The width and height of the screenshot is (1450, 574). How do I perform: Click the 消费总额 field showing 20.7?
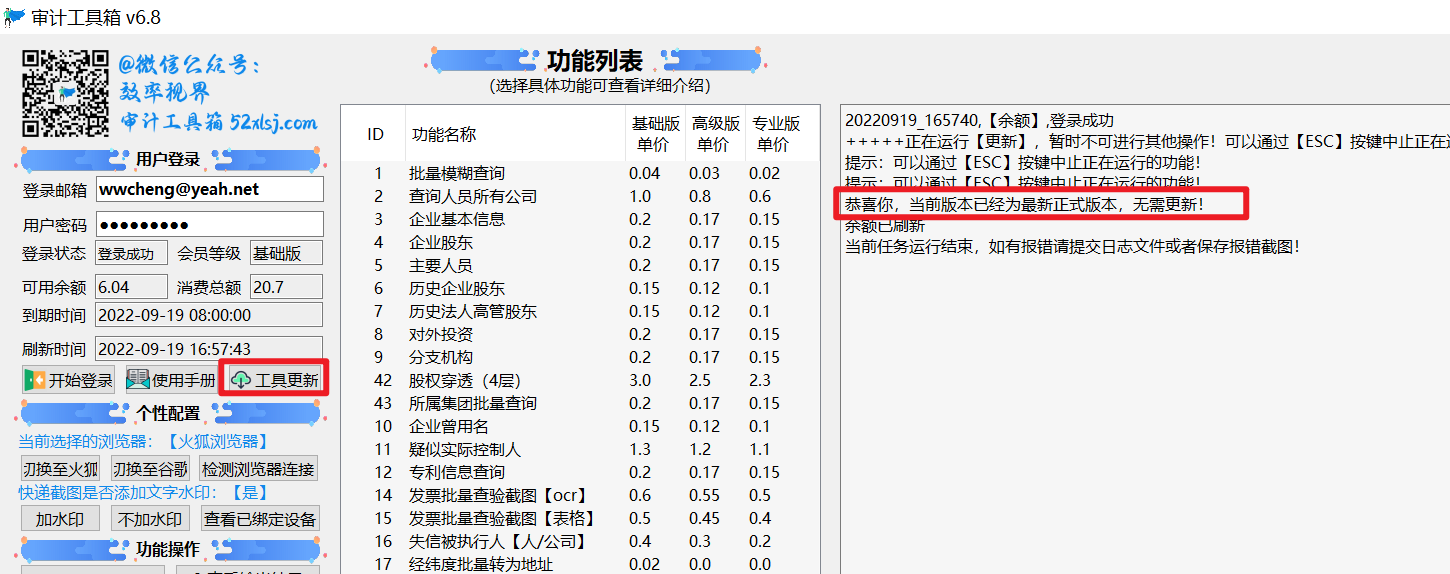click(286, 287)
